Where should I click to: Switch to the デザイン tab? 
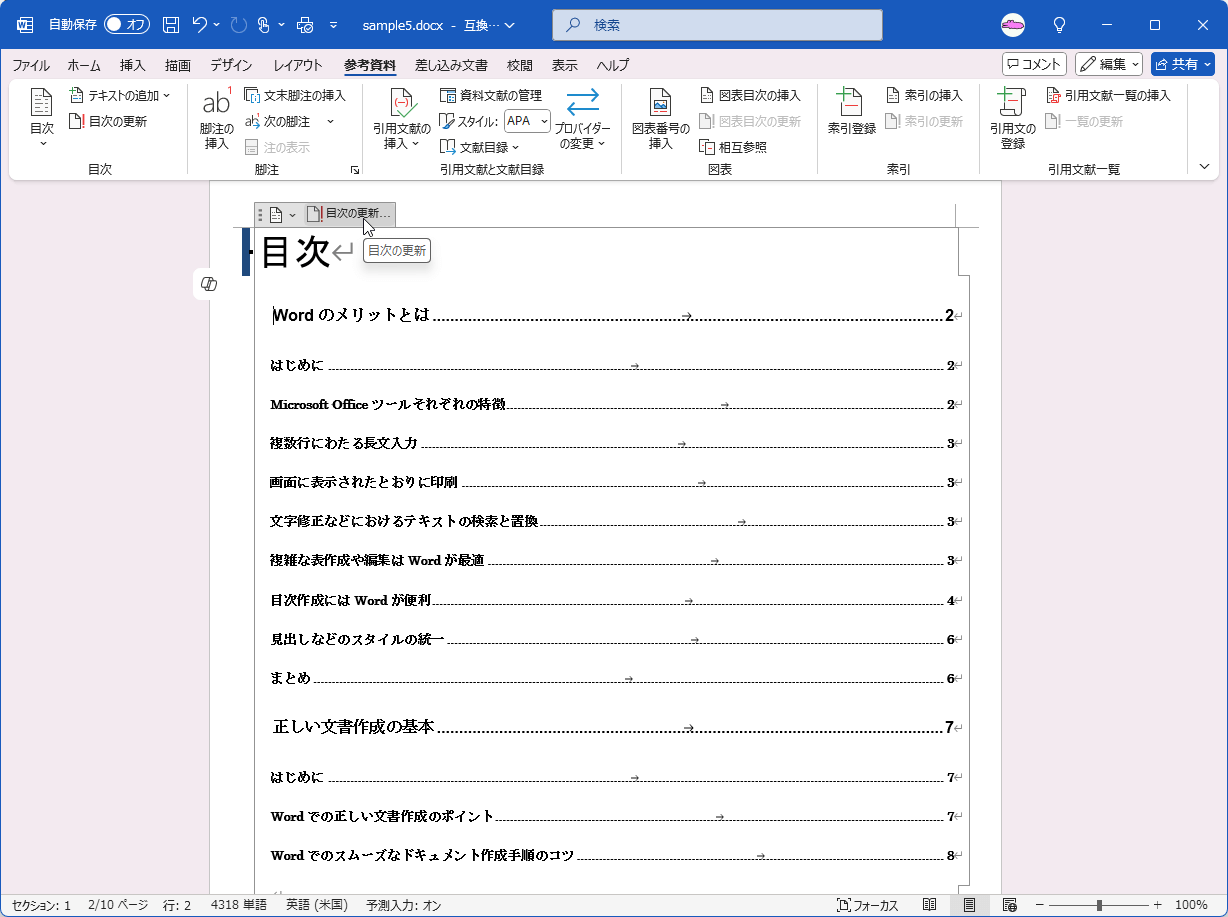pyautogui.click(x=231, y=65)
